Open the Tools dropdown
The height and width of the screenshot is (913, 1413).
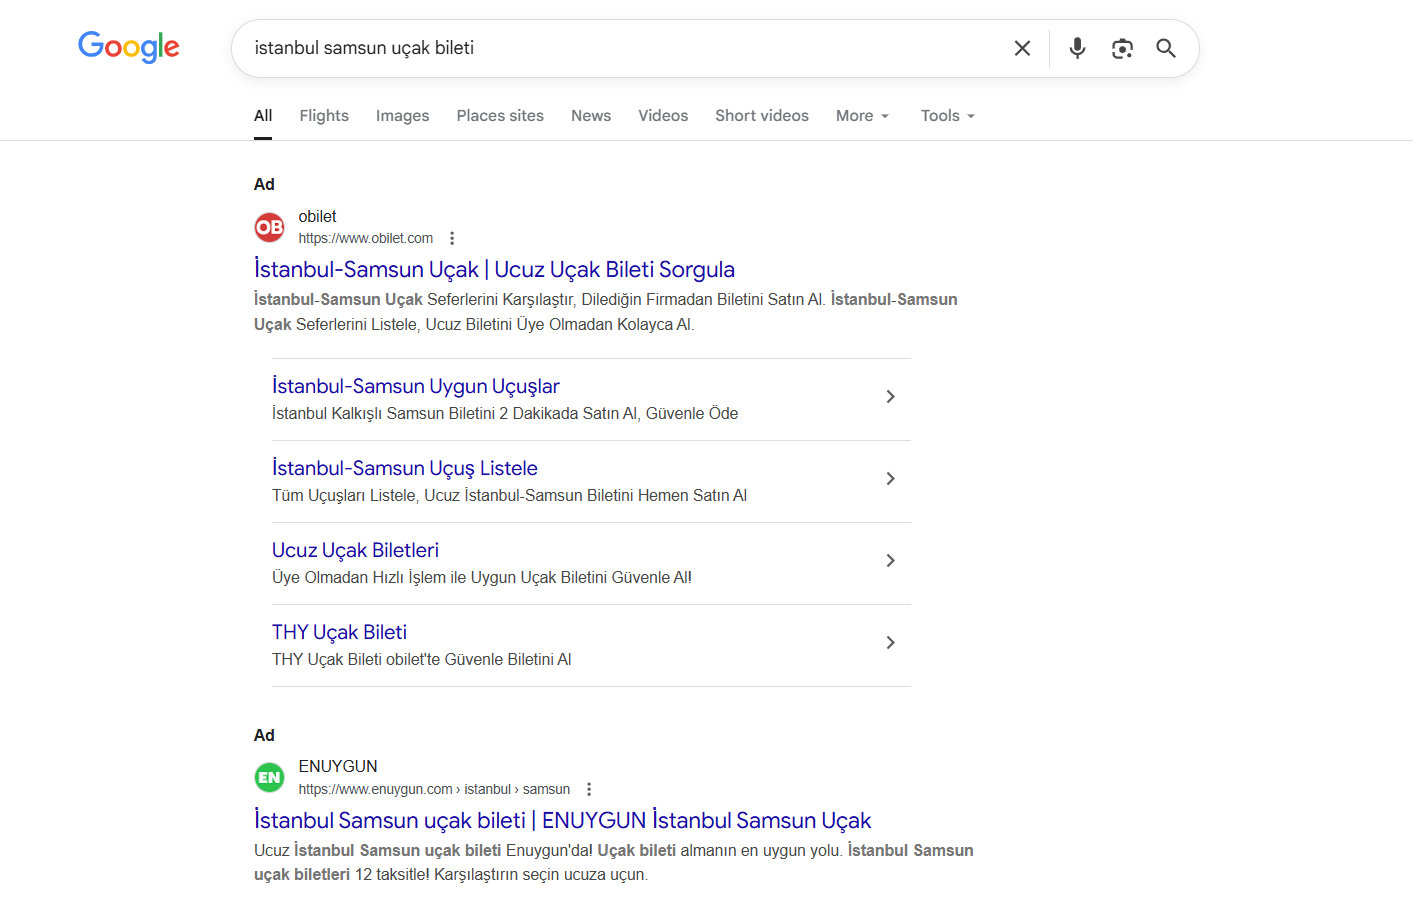tap(947, 116)
